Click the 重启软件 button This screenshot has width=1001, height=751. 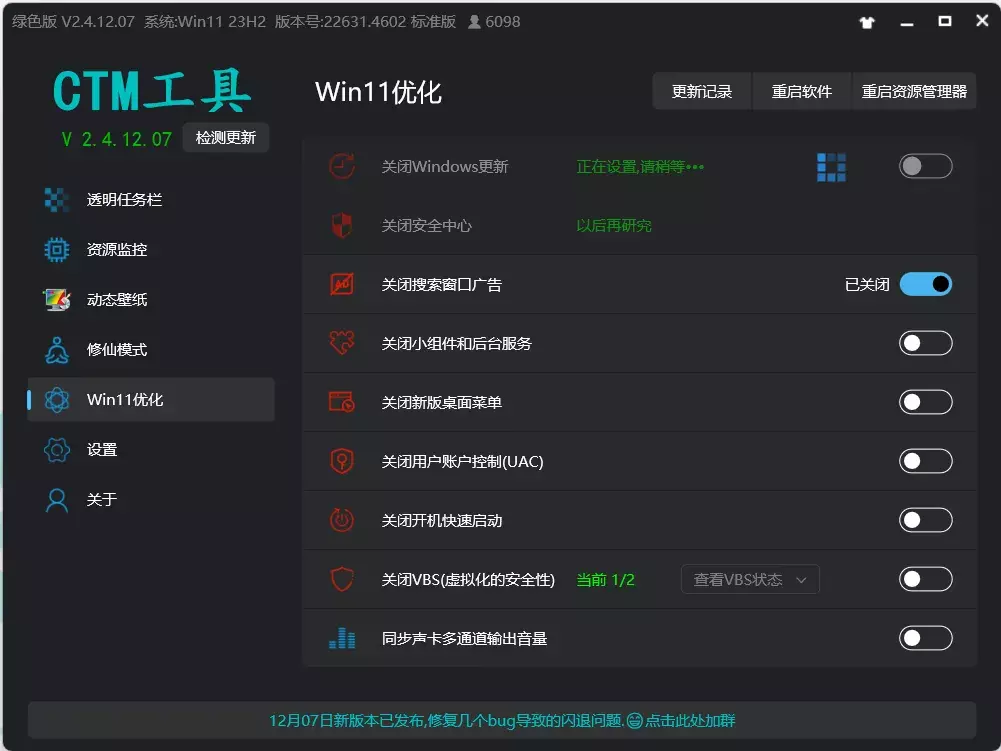tap(802, 91)
